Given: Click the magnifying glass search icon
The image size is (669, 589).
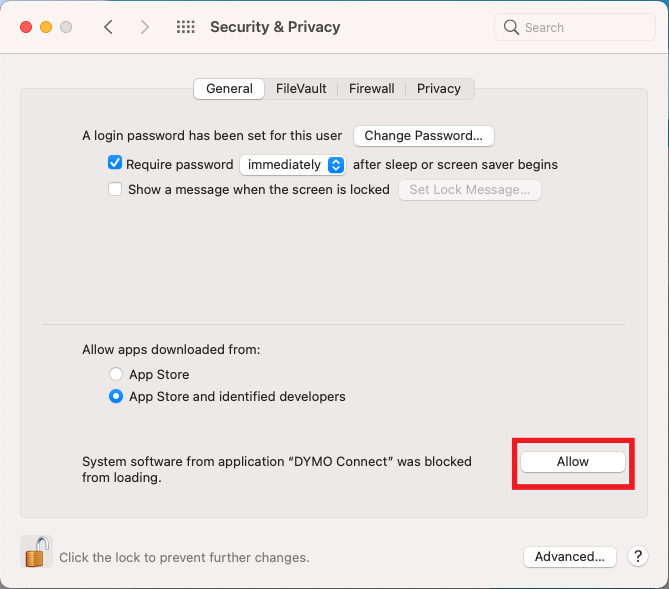Looking at the screenshot, I should point(511,27).
